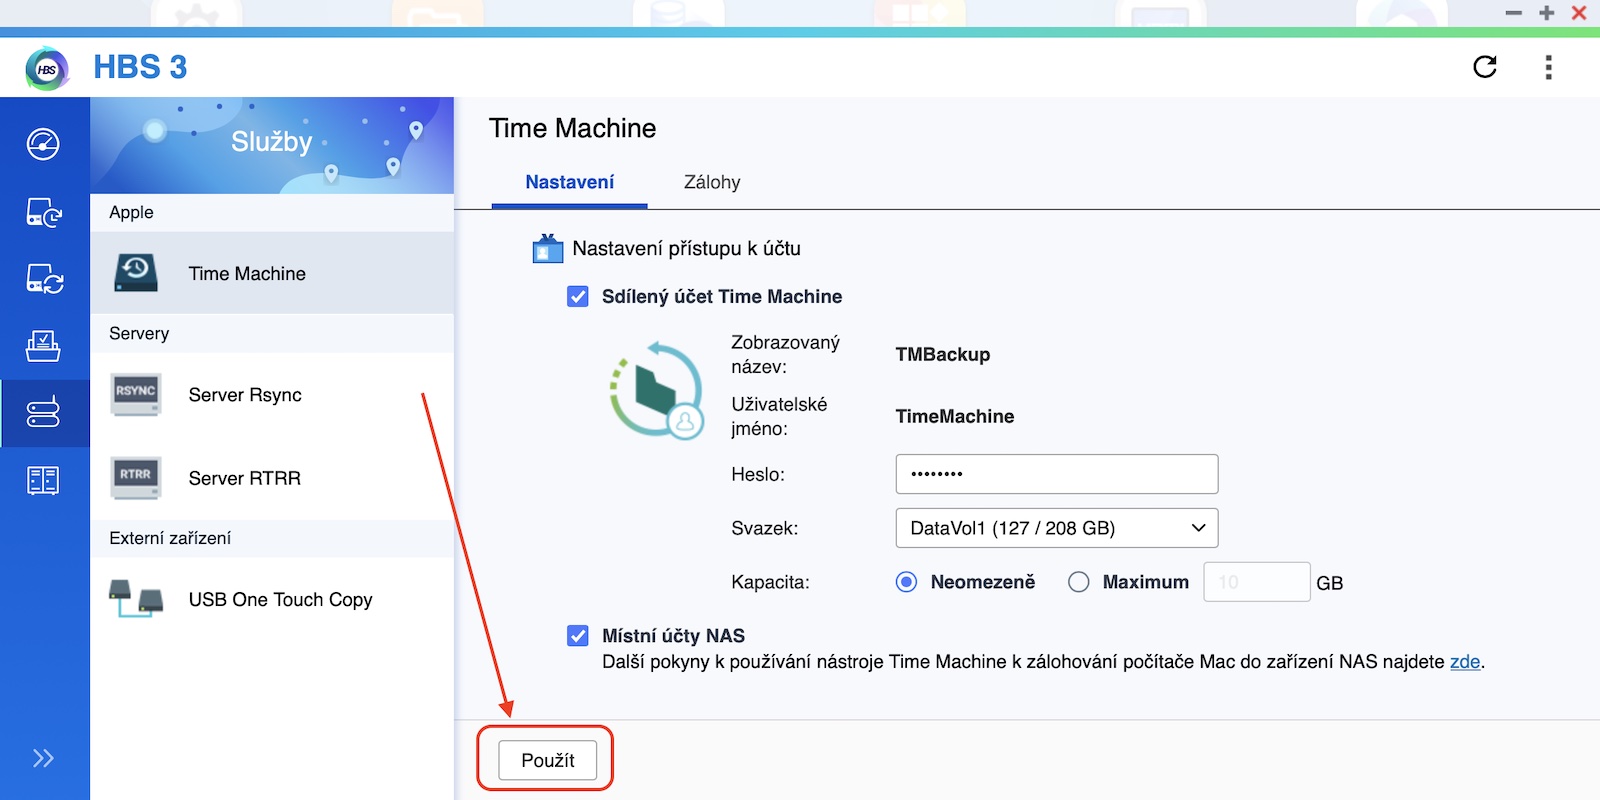Click the Heslo password field

tap(1057, 474)
